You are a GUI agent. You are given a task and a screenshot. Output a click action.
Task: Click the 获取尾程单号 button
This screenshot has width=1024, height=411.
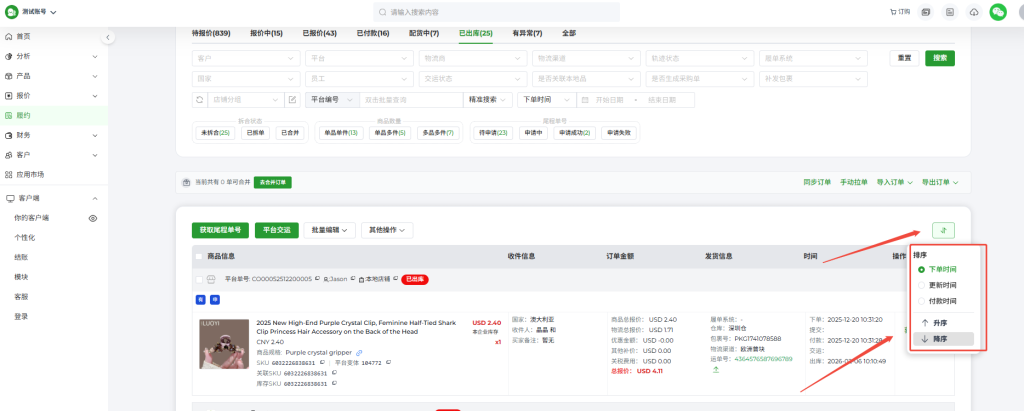click(x=220, y=230)
